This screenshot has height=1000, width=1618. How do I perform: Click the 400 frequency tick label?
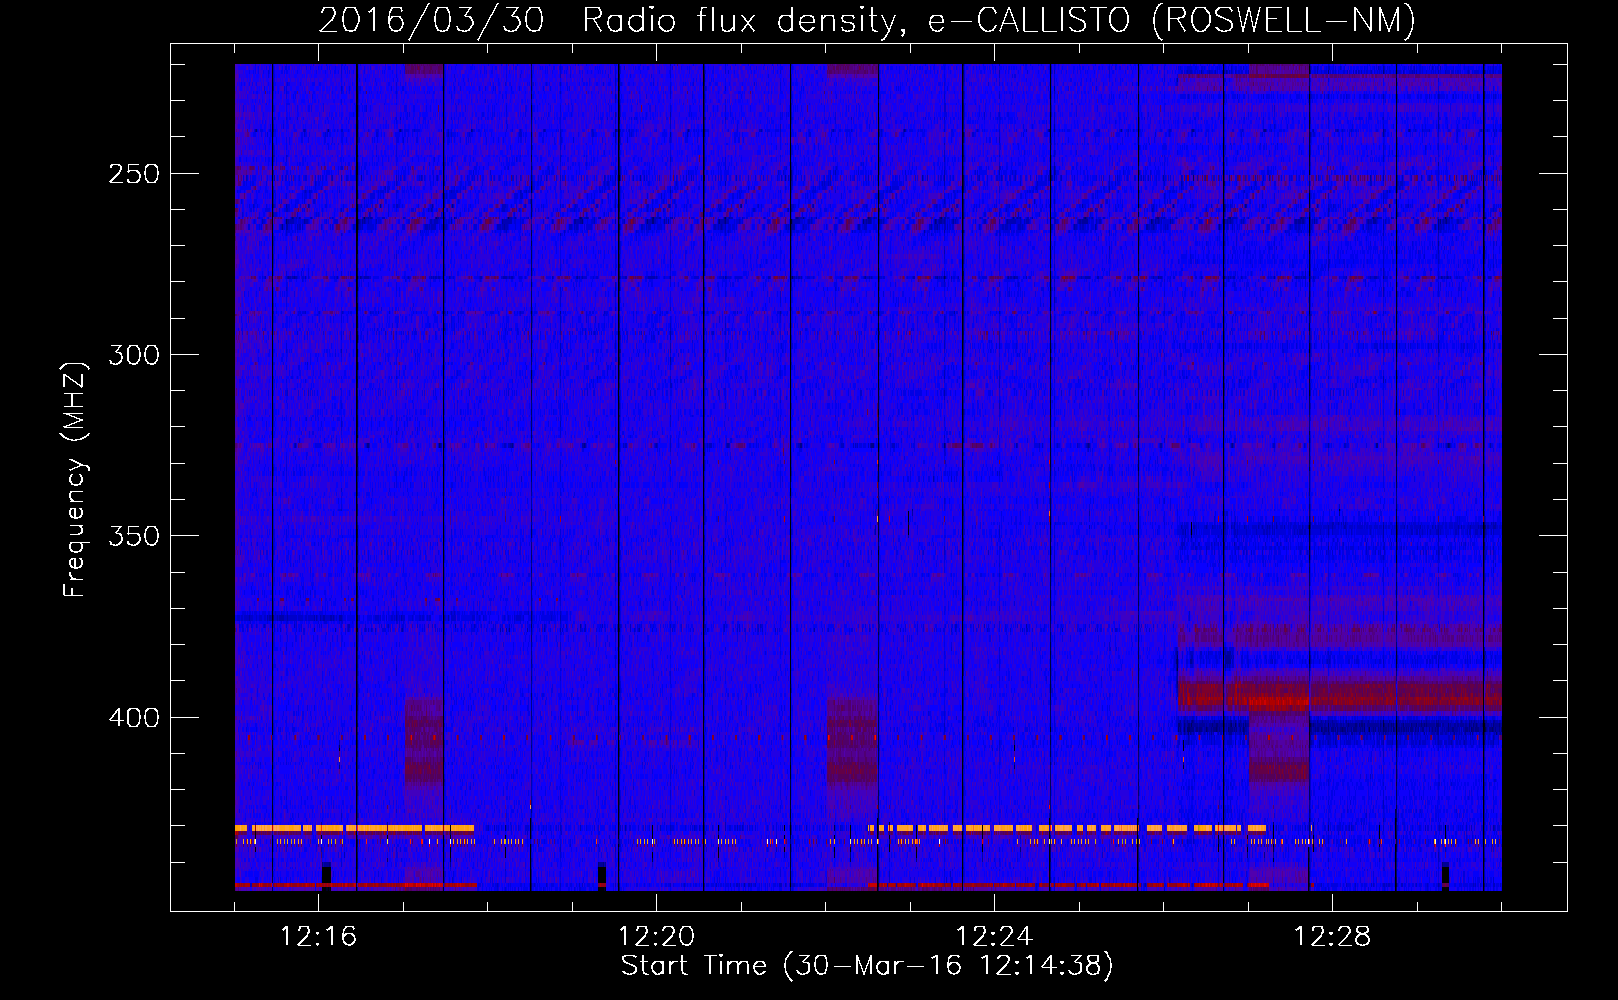(x=134, y=718)
